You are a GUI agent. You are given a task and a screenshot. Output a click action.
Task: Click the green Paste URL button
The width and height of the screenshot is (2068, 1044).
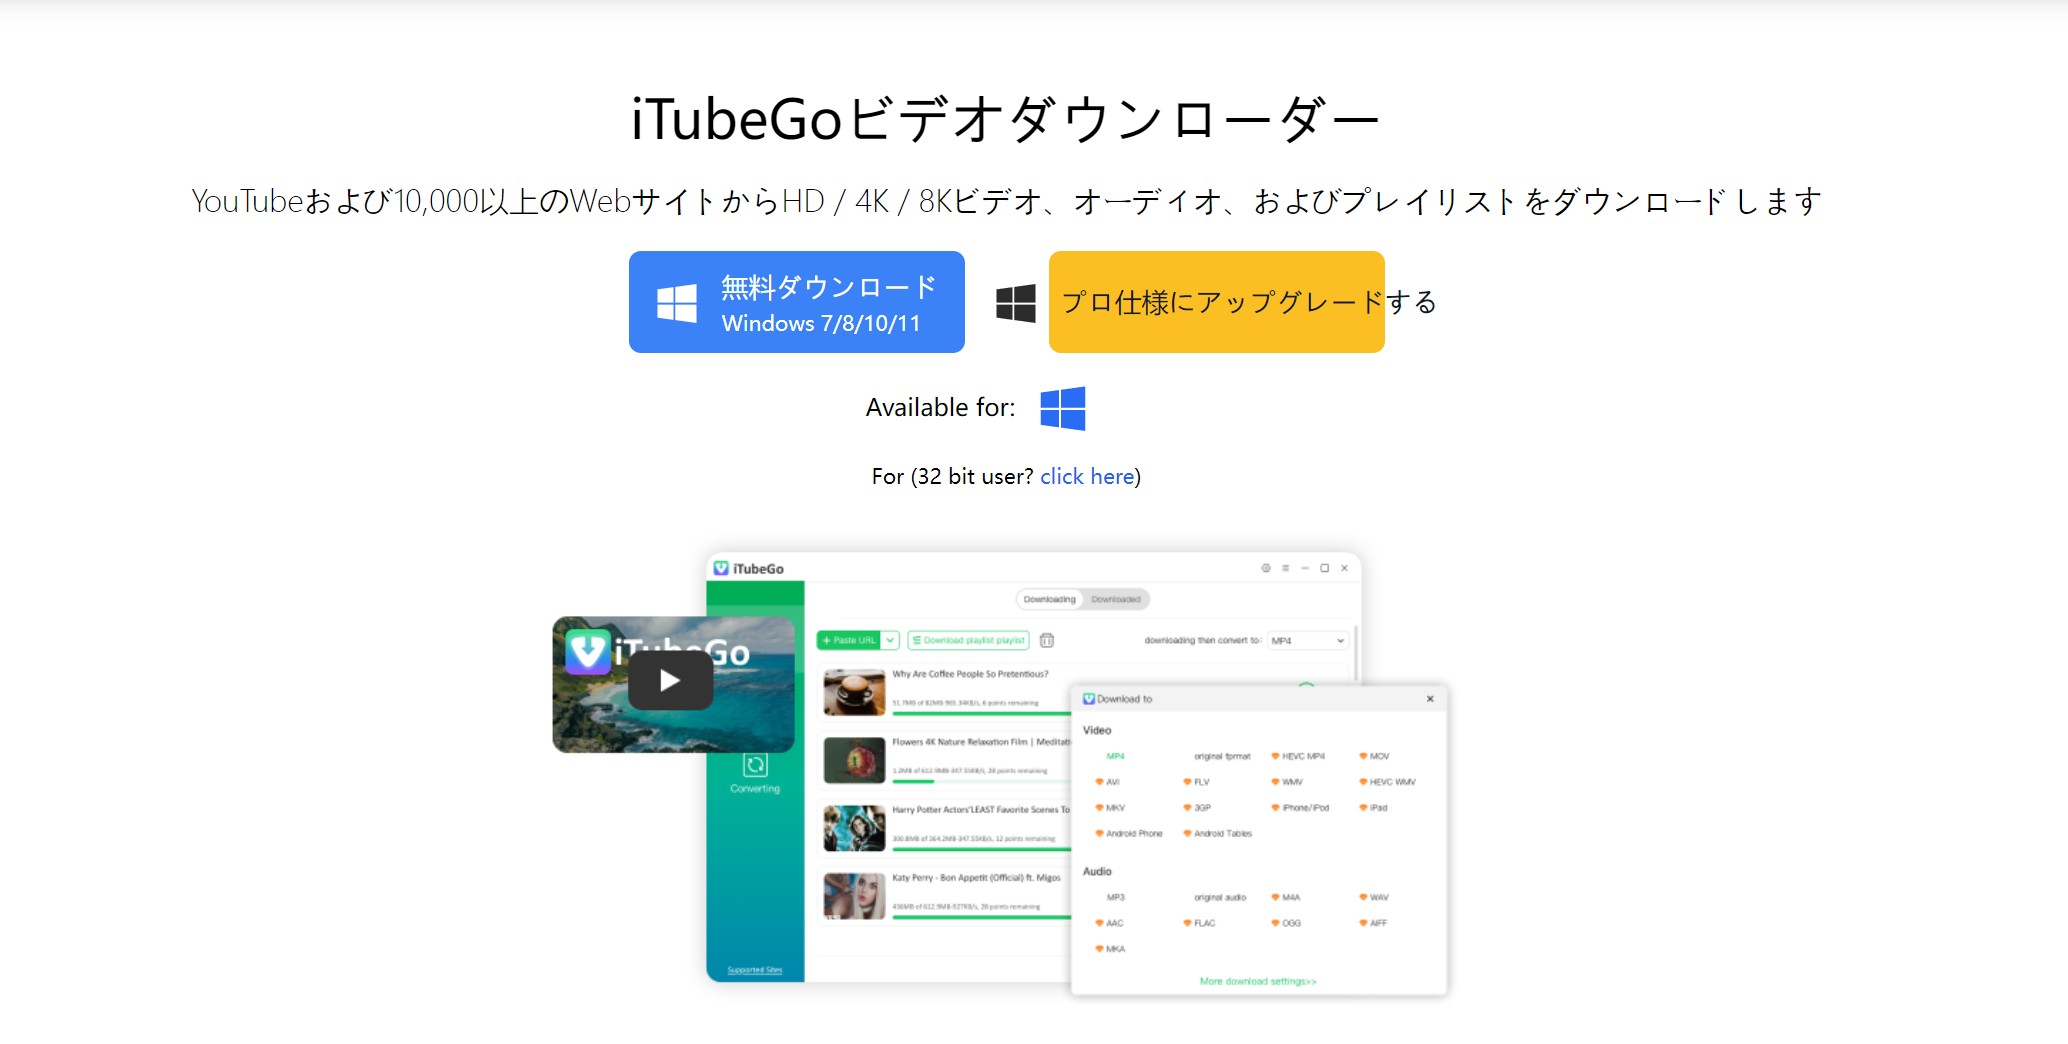click(x=848, y=640)
